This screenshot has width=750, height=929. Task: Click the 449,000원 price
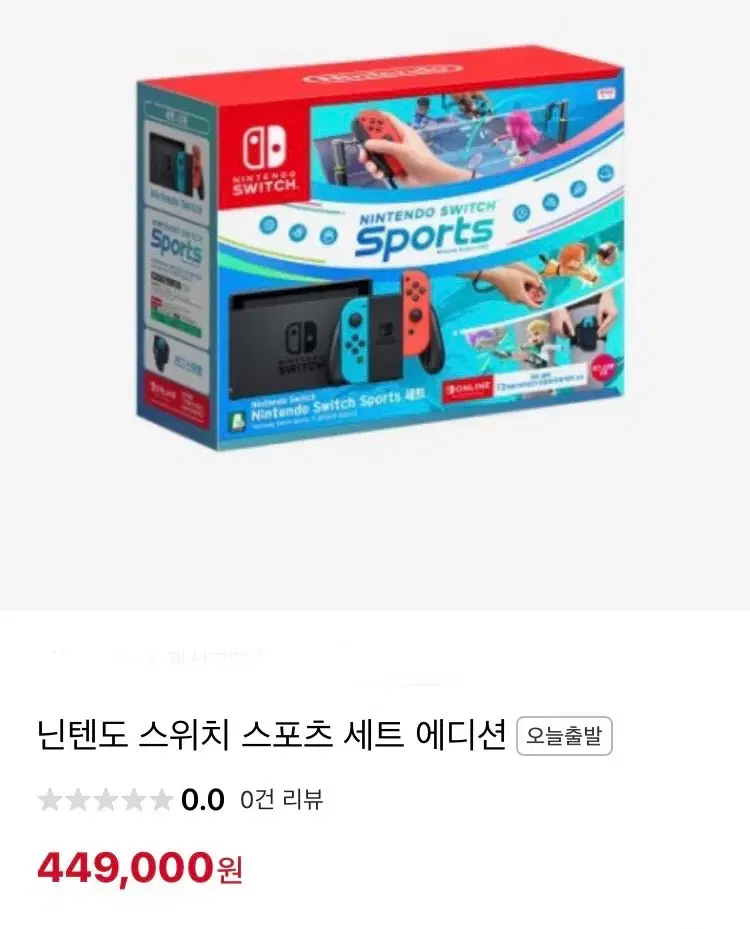click(140, 869)
